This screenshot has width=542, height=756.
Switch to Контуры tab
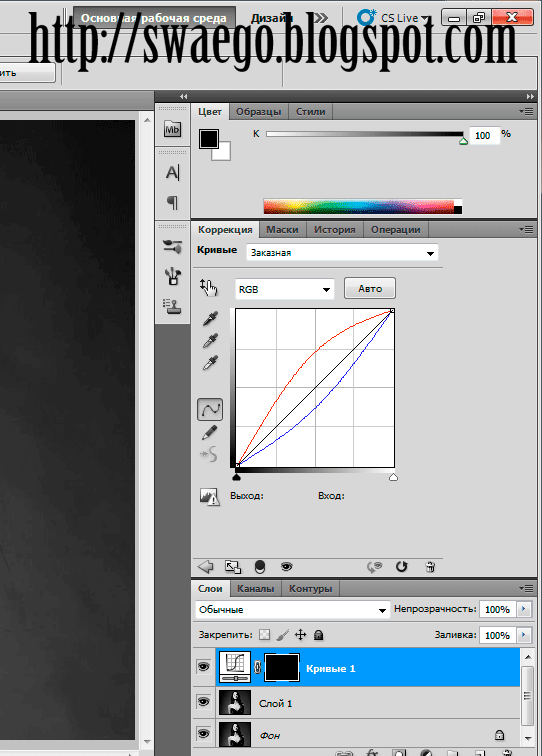311,588
